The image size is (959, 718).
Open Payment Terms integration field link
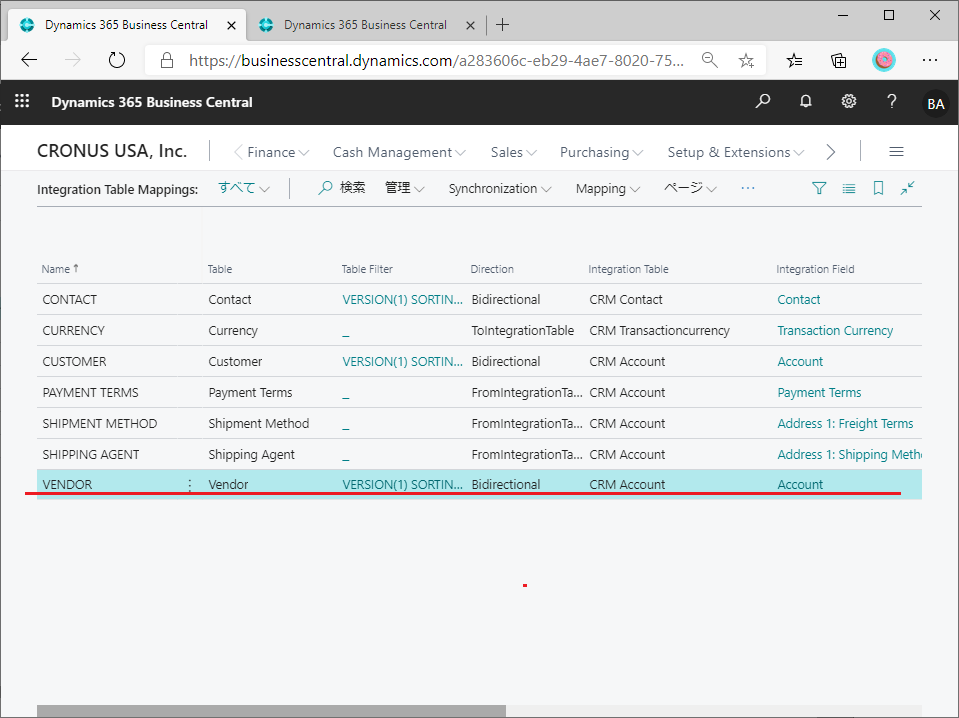pyautogui.click(x=819, y=393)
